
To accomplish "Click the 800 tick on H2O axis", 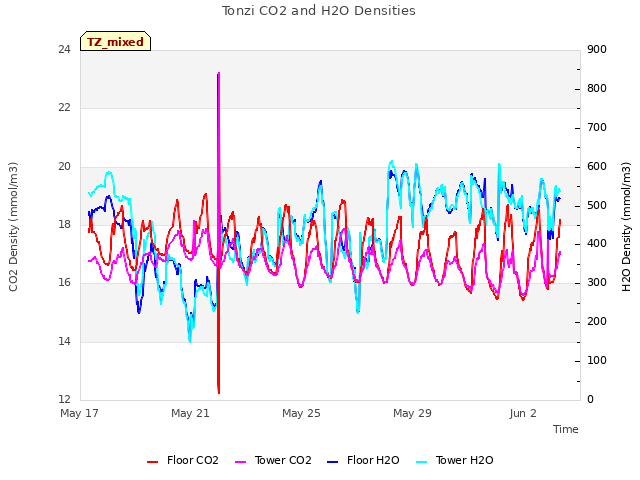I will [x=597, y=88].
